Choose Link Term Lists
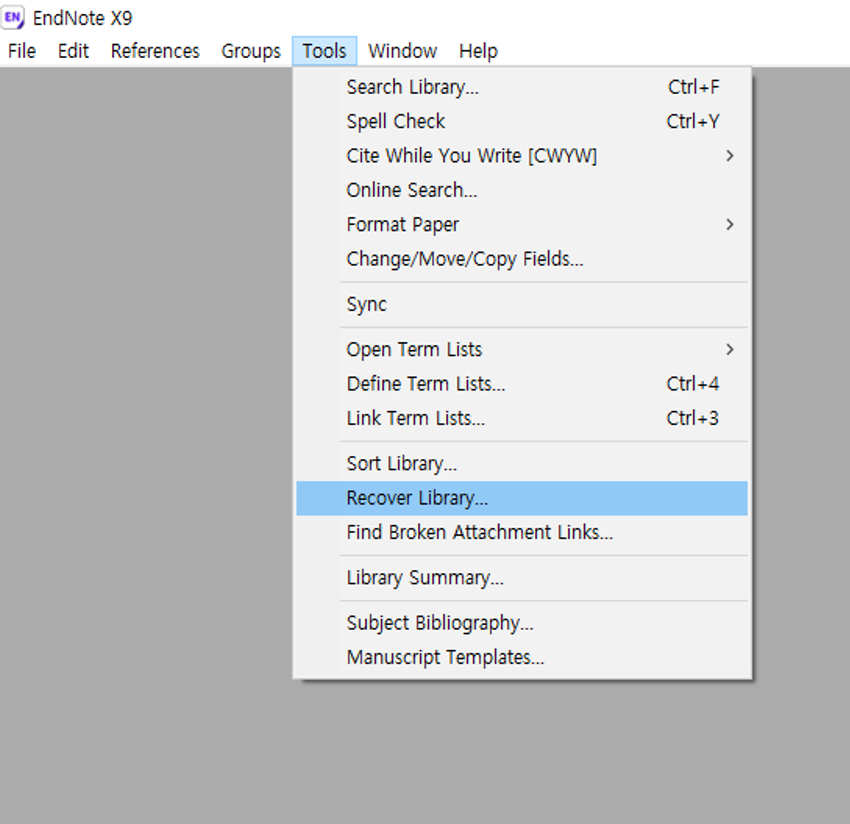 click(x=522, y=419)
